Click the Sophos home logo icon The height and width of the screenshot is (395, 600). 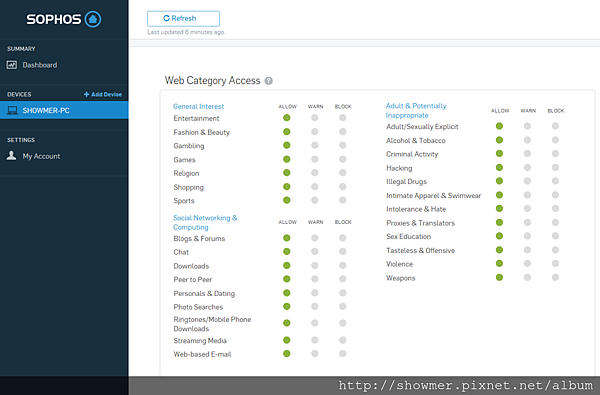coord(93,19)
